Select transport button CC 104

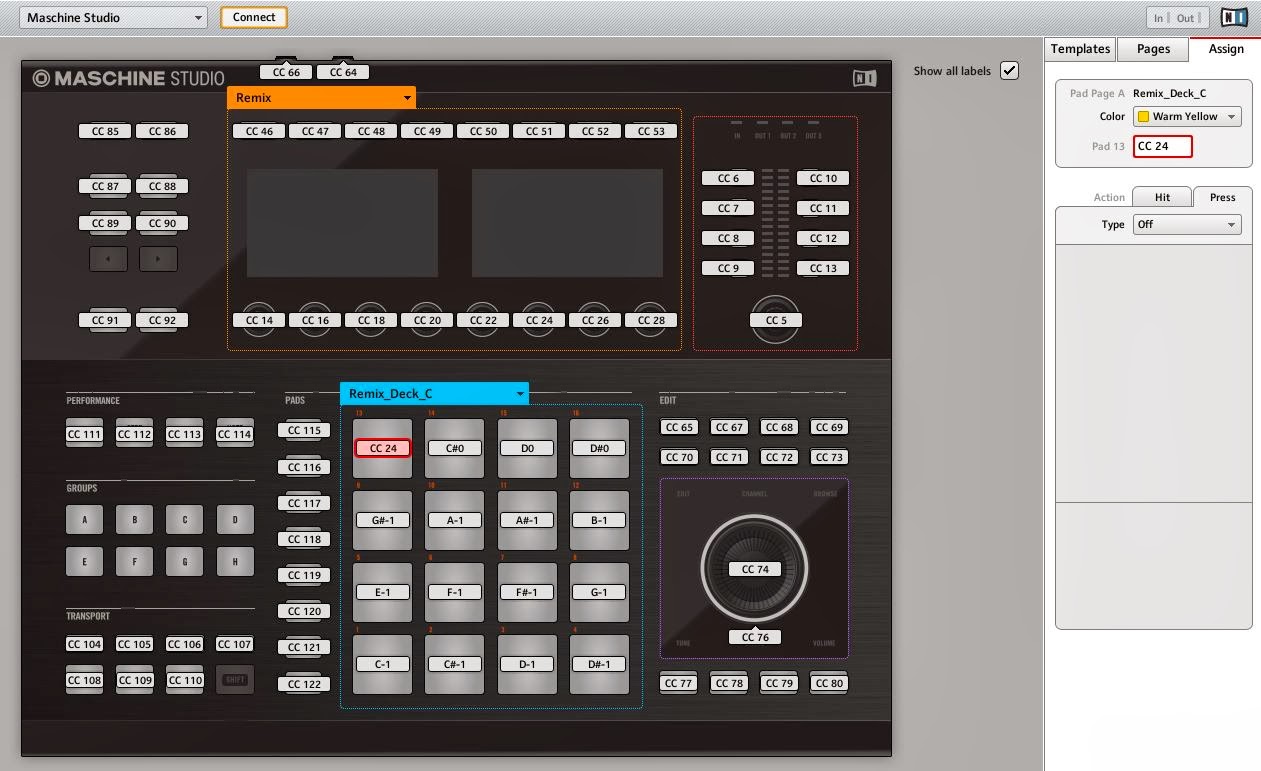click(x=85, y=644)
